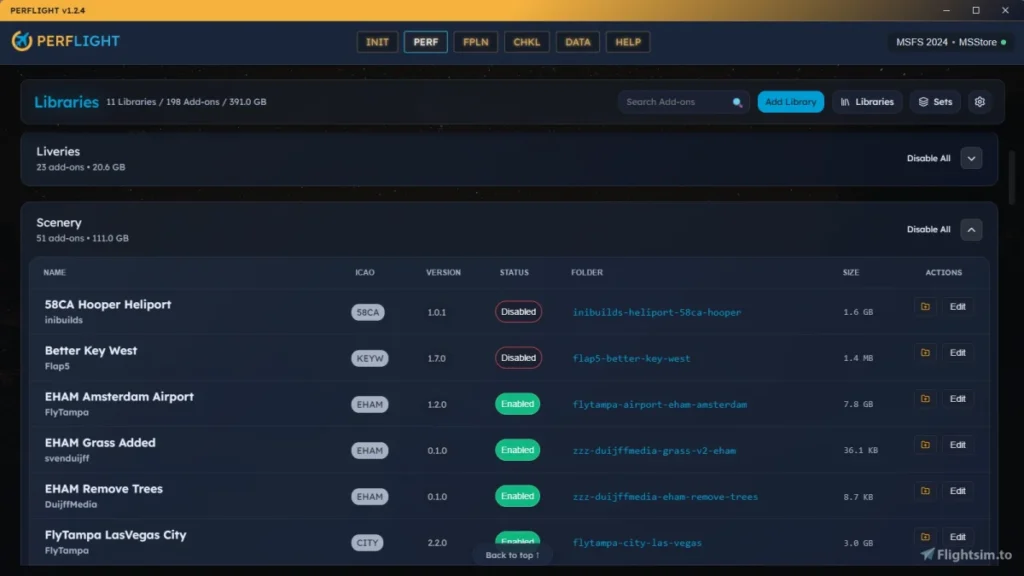The image size is (1024, 576).
Task: Toggle Disabled status of Better Key West
Action: tap(518, 358)
